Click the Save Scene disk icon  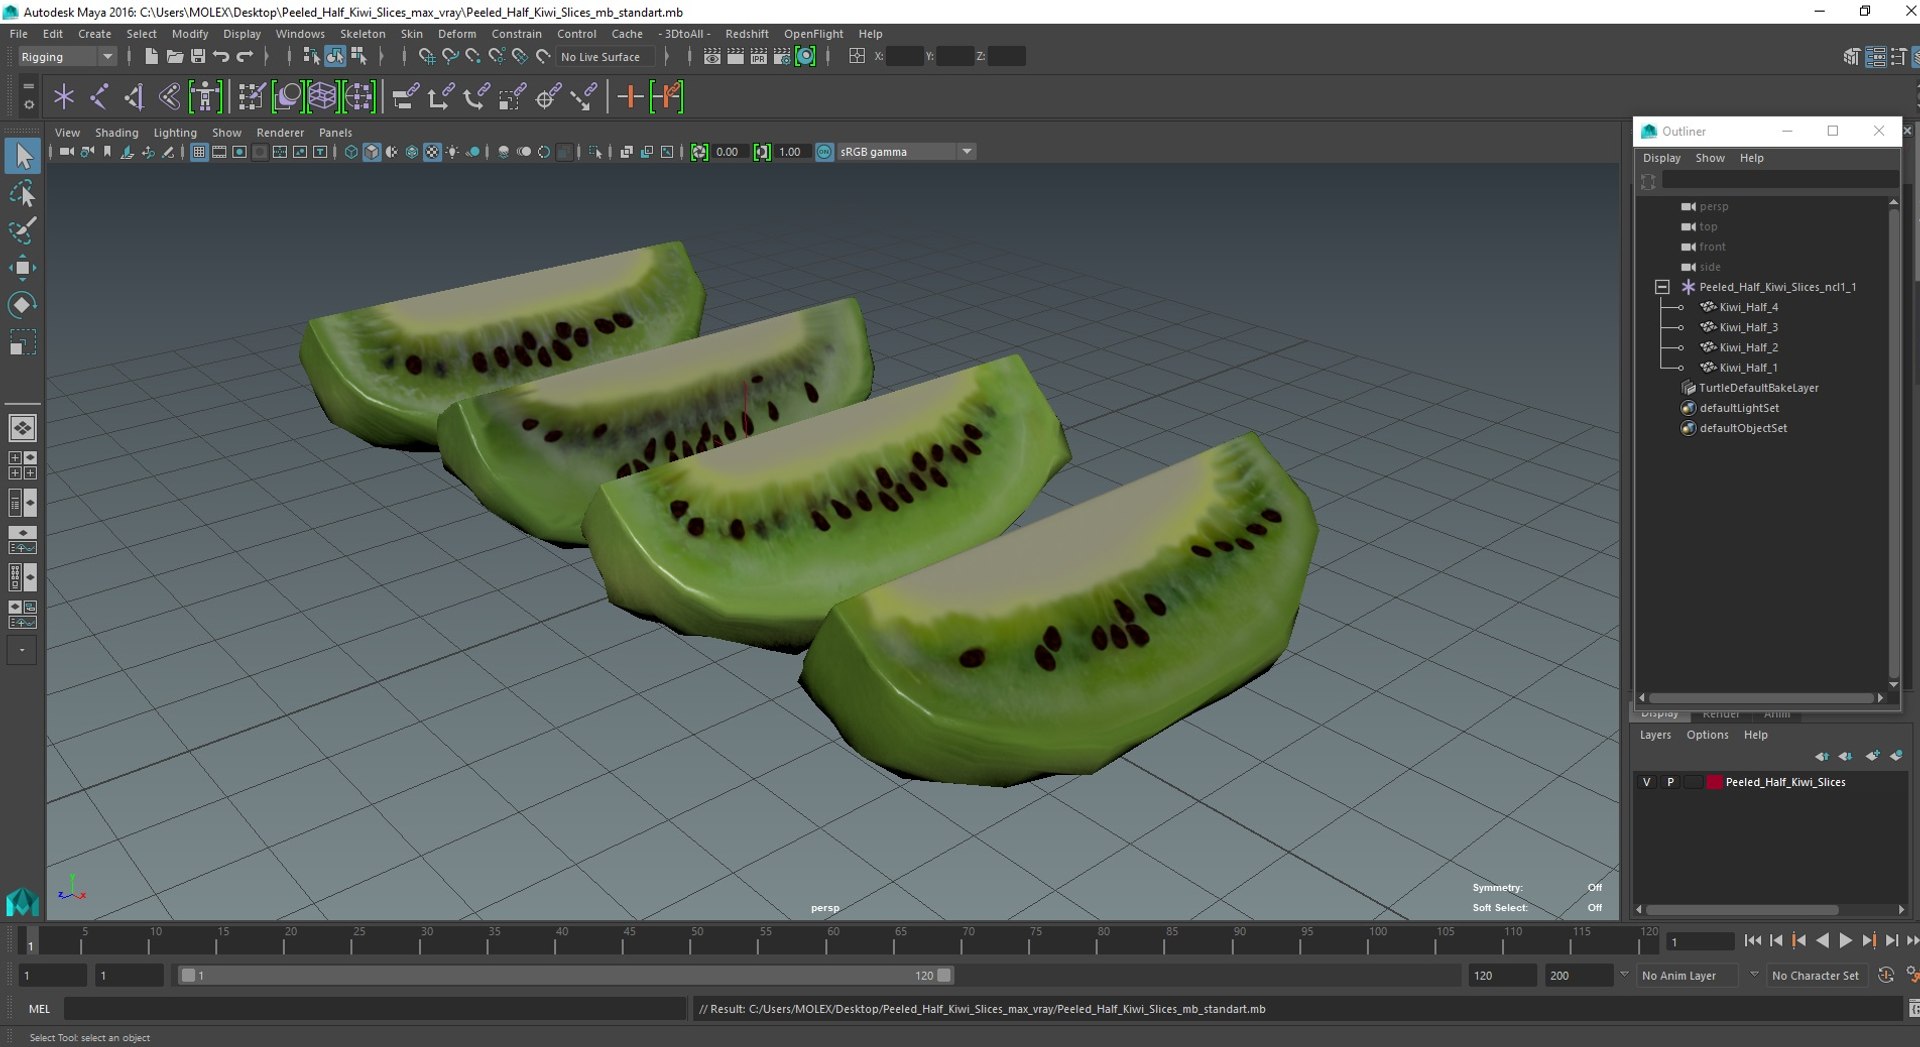coord(197,56)
